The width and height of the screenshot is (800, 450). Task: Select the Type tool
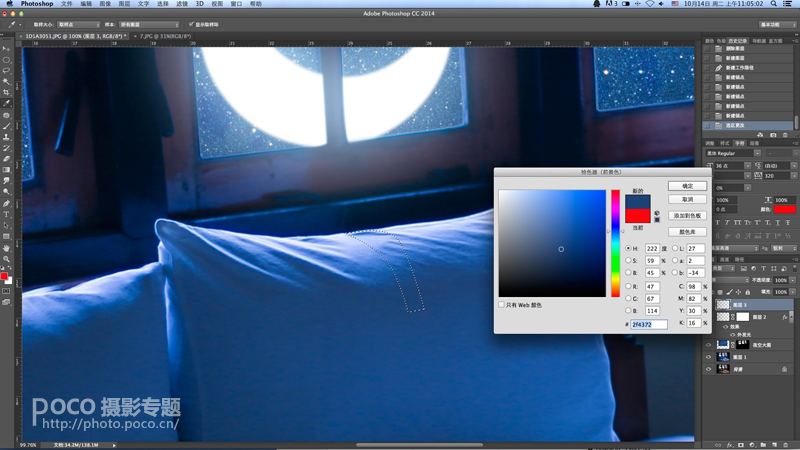tap(6, 214)
